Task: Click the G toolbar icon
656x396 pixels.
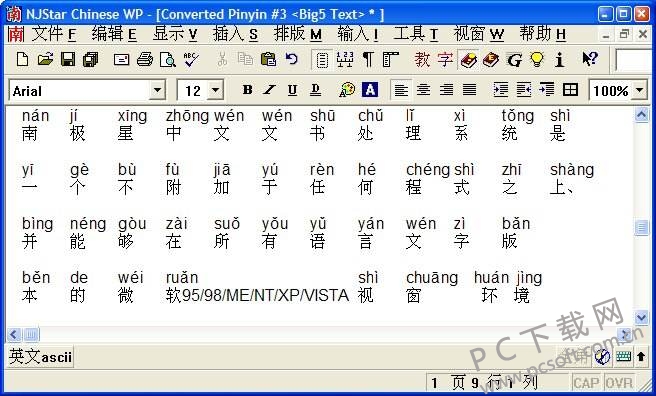Action: click(x=514, y=60)
